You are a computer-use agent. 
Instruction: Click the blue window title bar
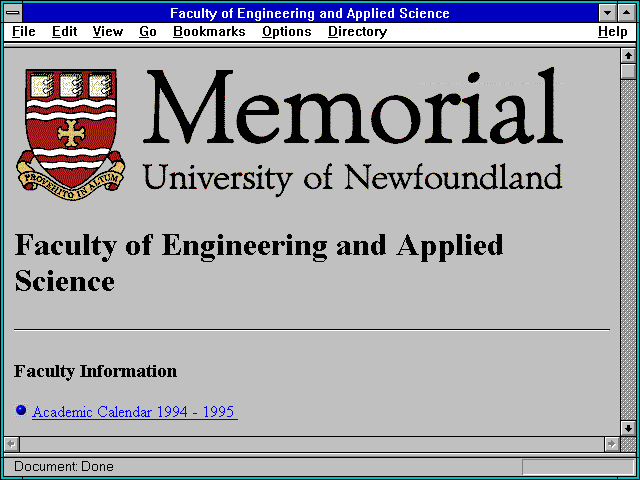click(x=310, y=13)
